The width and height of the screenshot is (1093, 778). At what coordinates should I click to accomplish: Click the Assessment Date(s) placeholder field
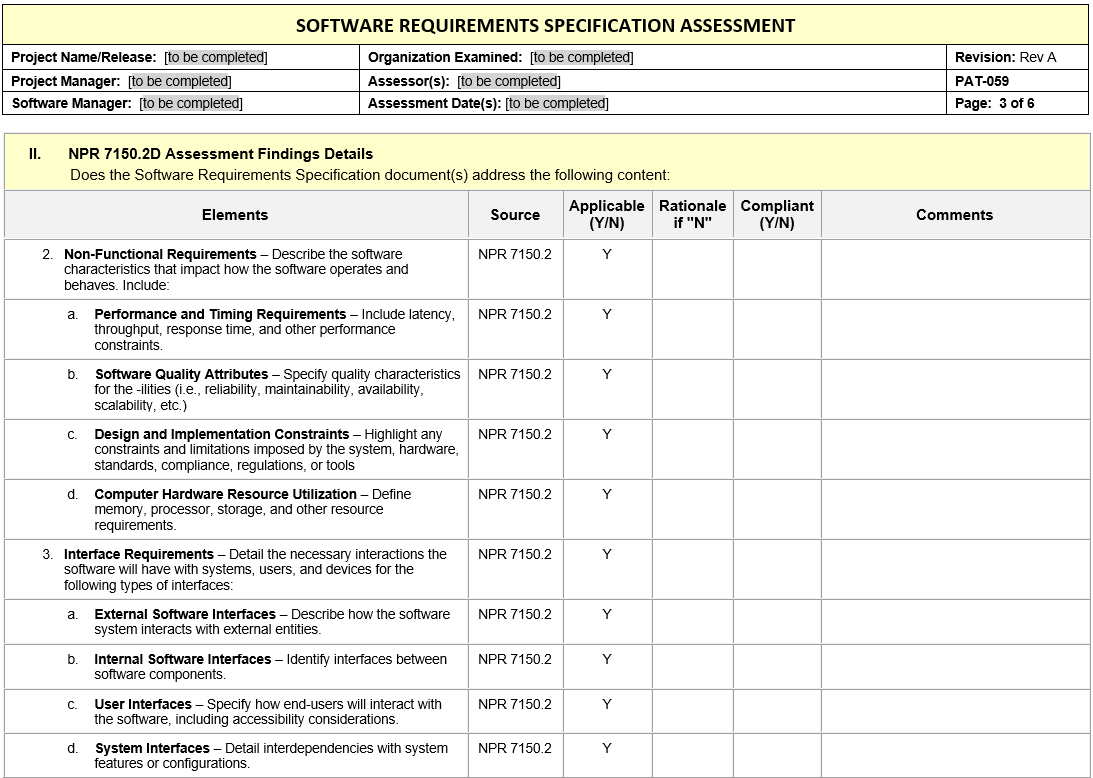click(x=557, y=103)
